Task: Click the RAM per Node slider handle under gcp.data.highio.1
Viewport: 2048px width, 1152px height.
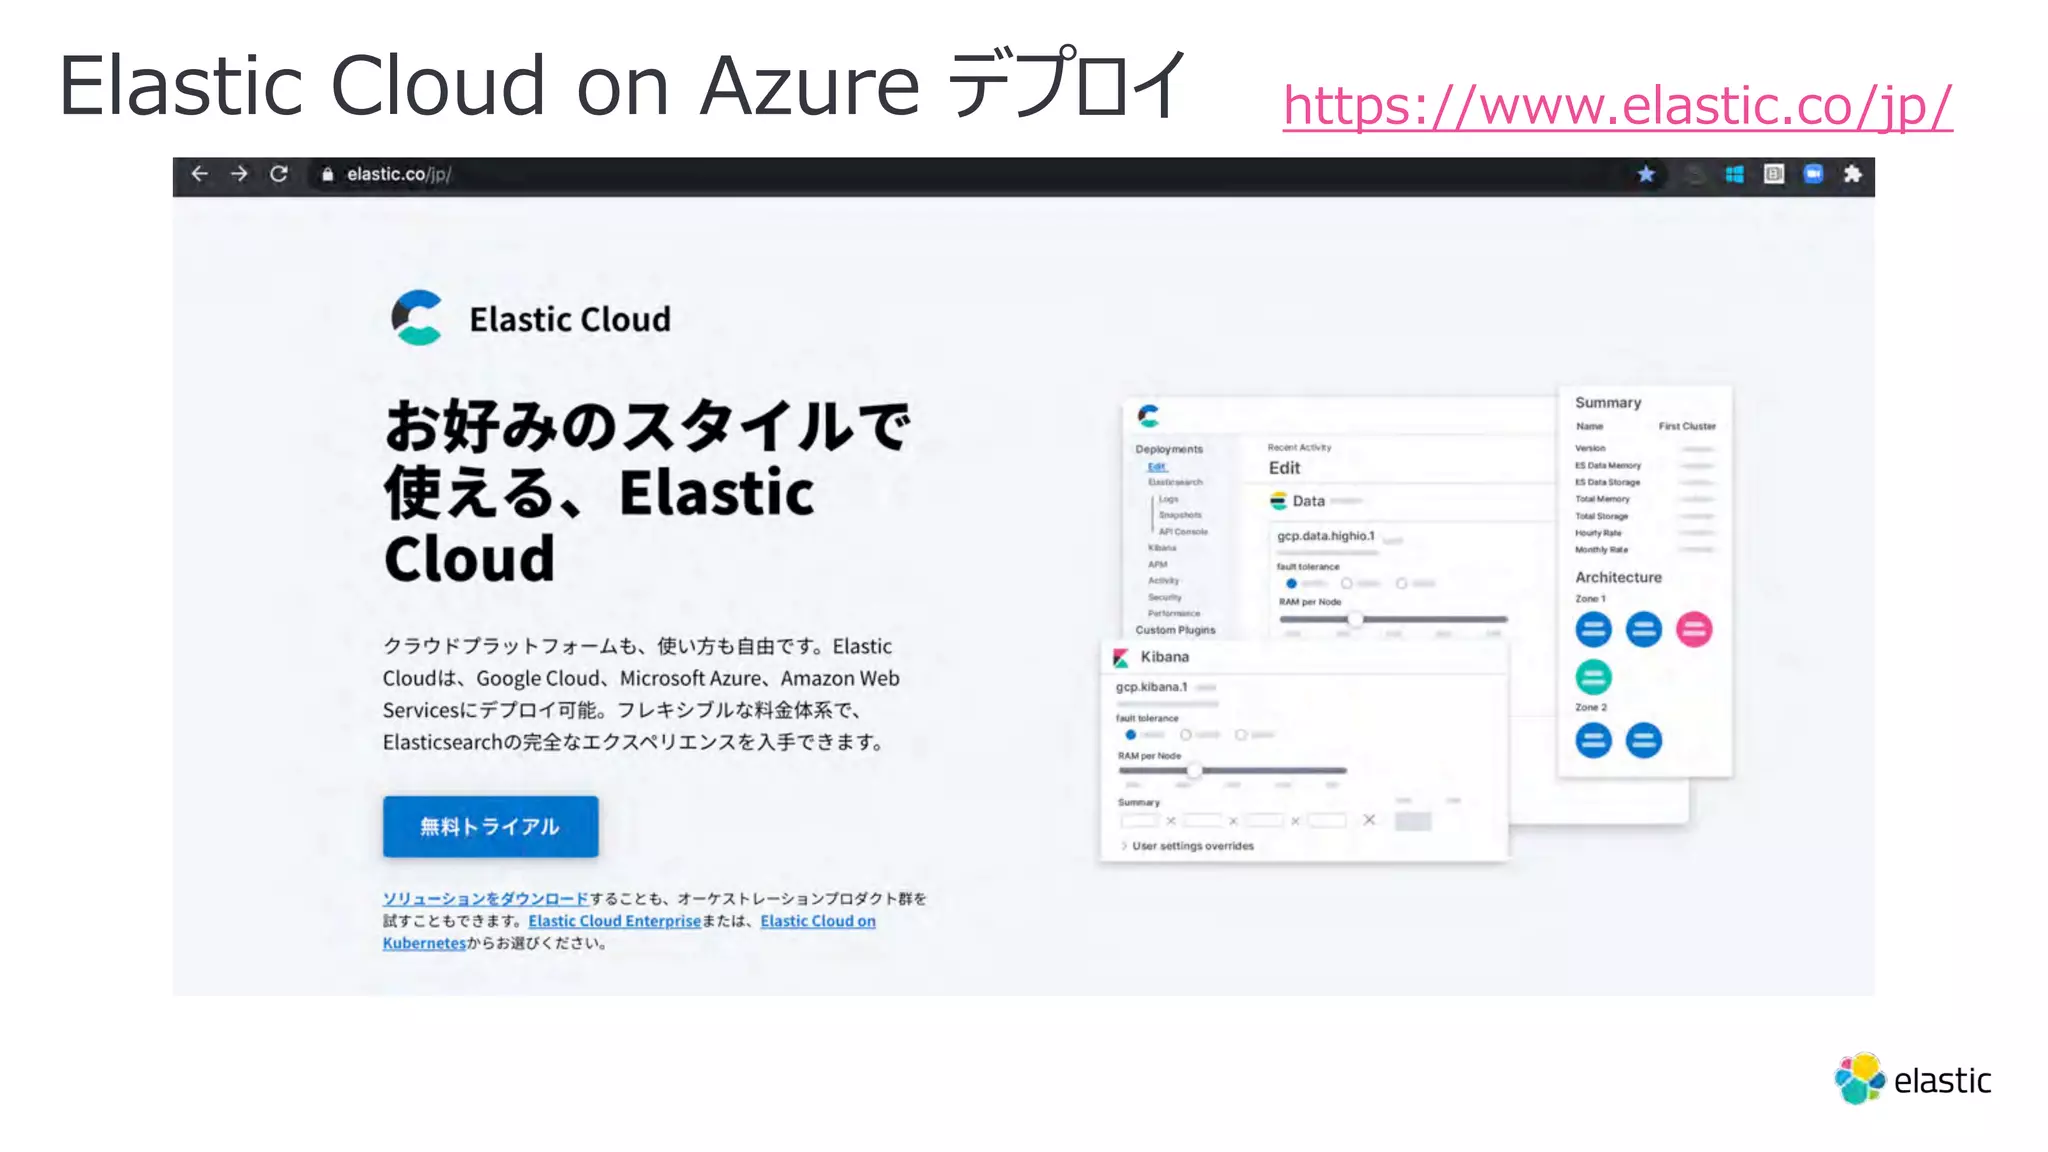Action: point(1355,620)
